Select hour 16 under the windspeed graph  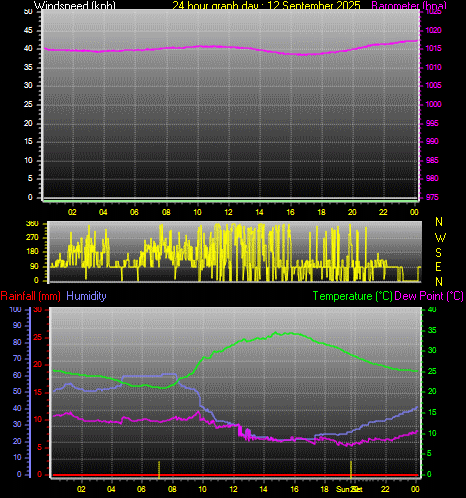290,212
